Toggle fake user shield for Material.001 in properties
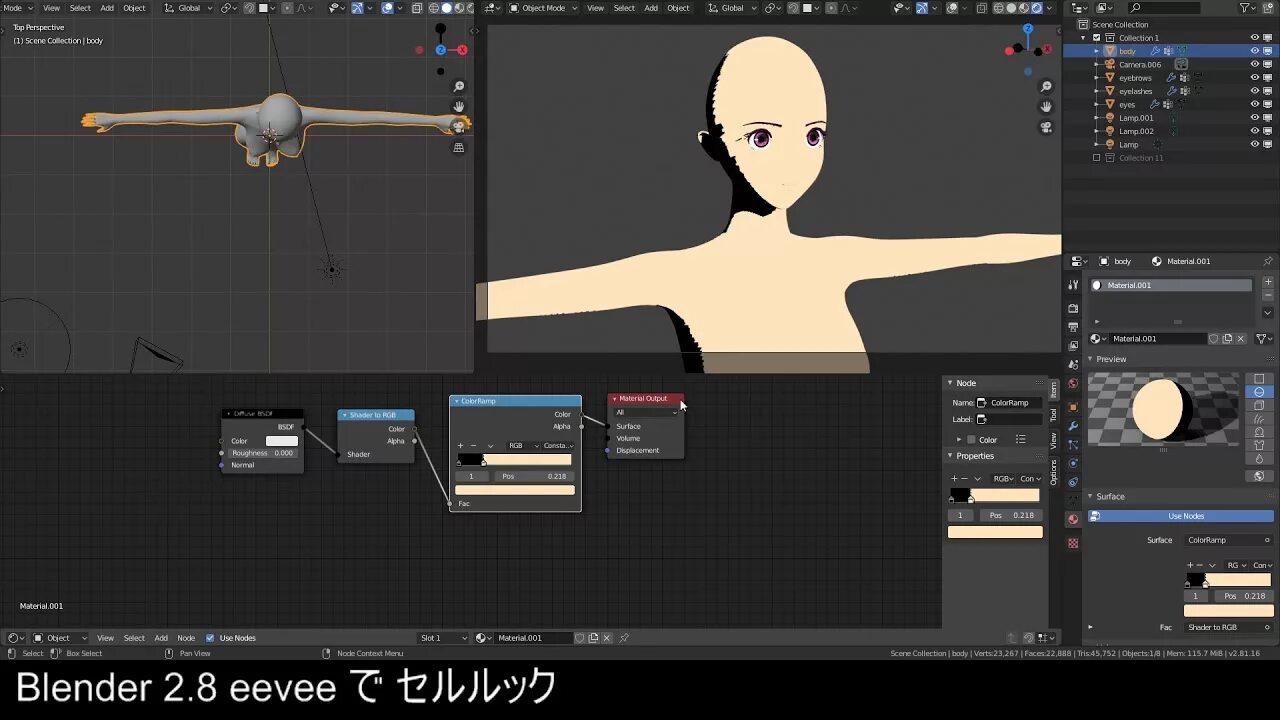 pos(1214,339)
